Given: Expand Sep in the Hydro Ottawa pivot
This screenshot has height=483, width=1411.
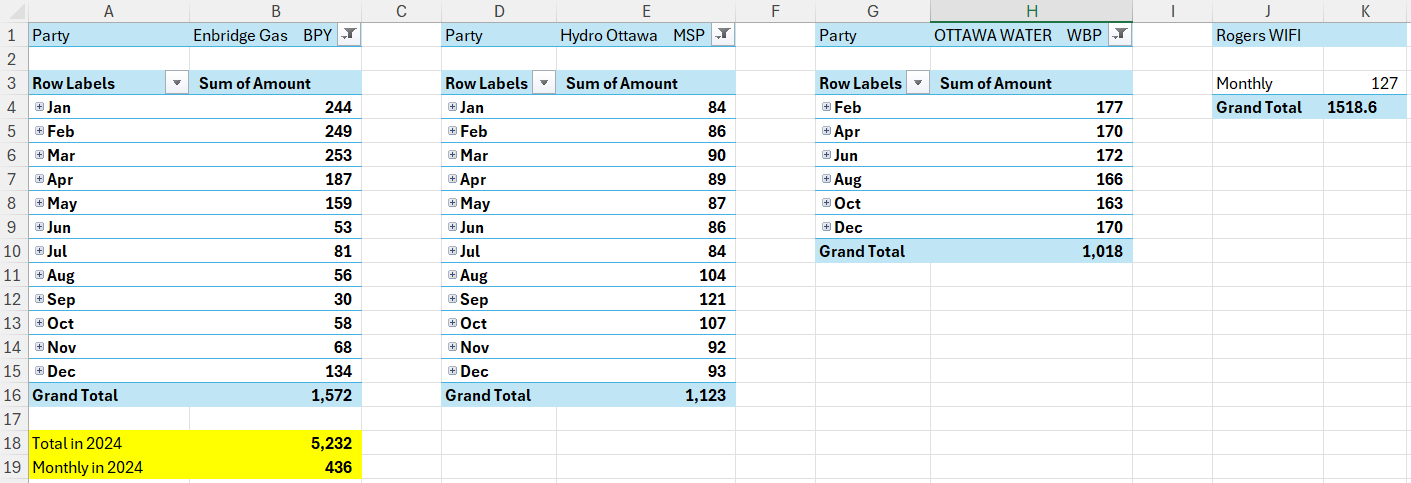Looking at the screenshot, I should (x=452, y=299).
